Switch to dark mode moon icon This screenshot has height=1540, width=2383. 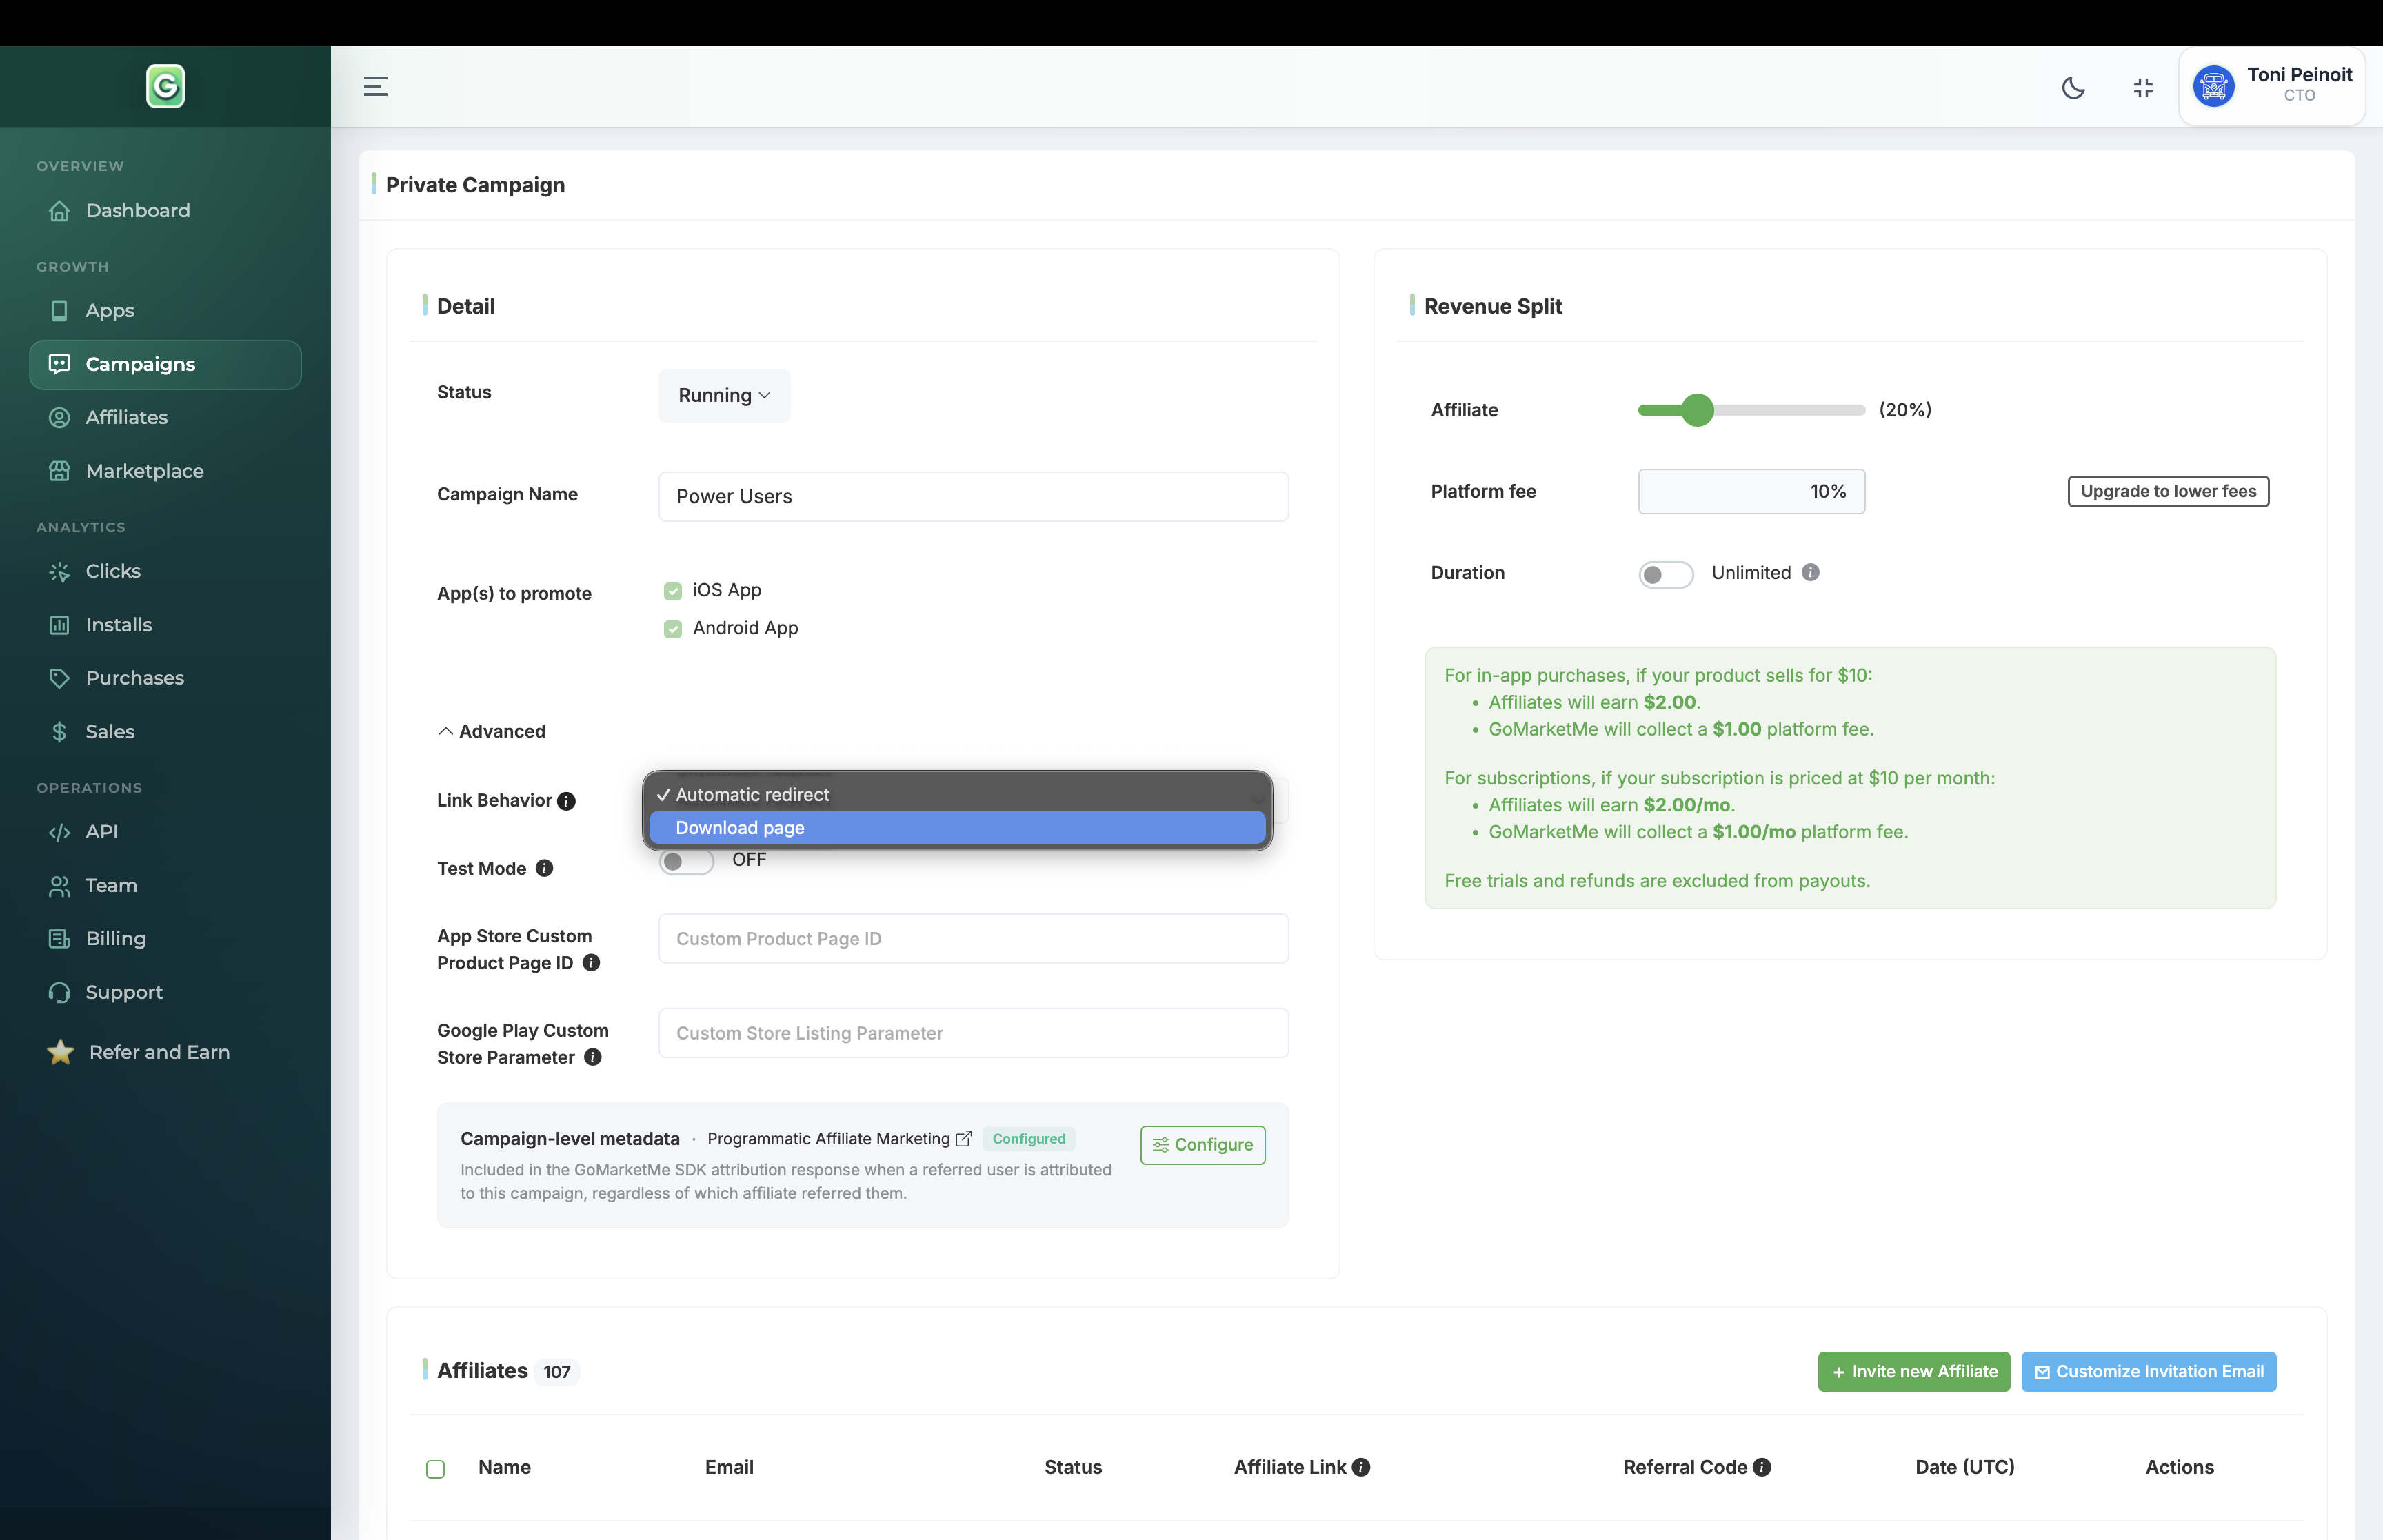(x=2073, y=88)
